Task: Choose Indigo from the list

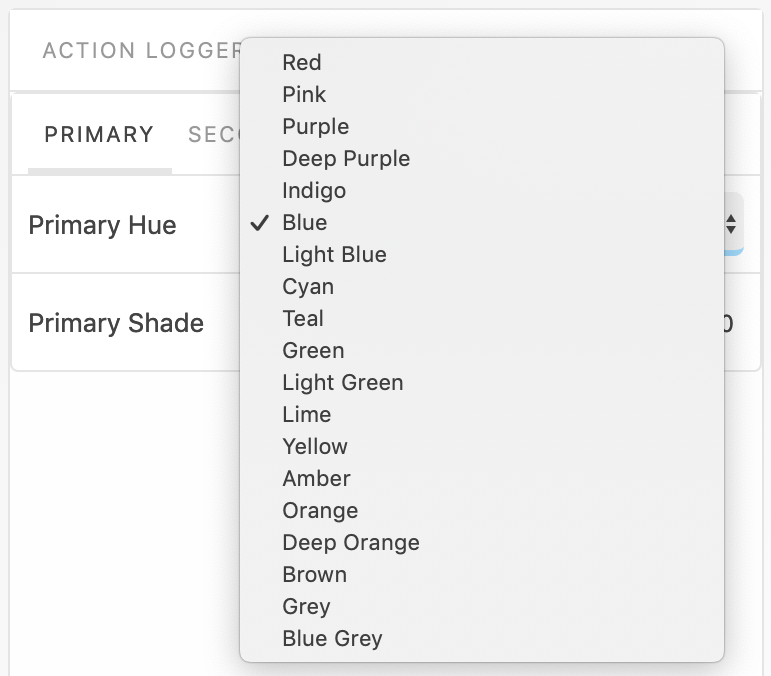Action: click(314, 191)
